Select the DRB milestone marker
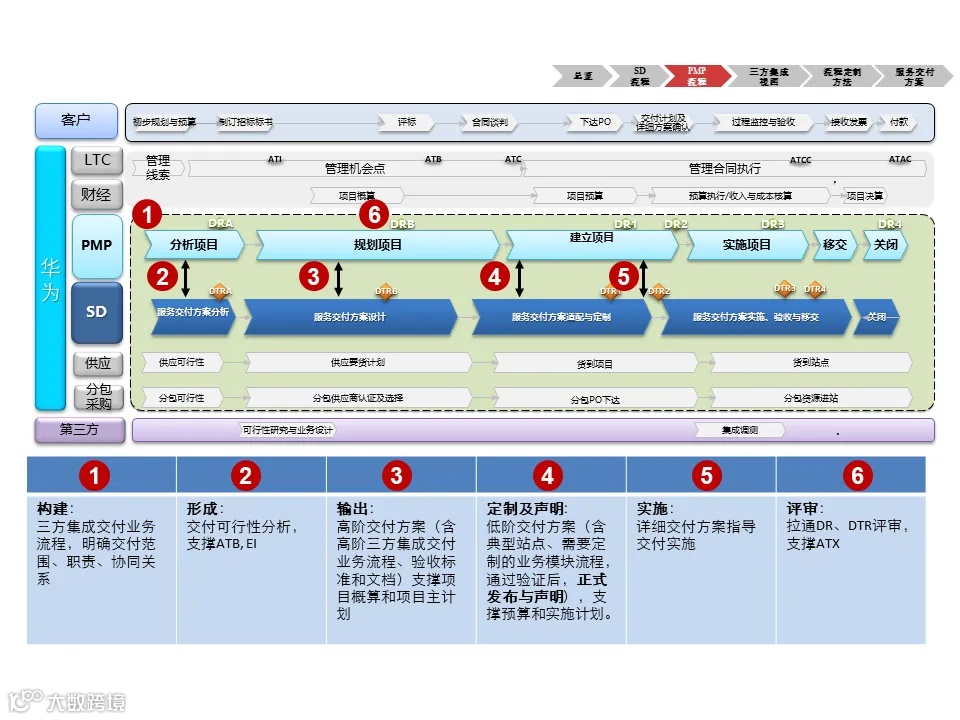The image size is (960, 720). (403, 225)
